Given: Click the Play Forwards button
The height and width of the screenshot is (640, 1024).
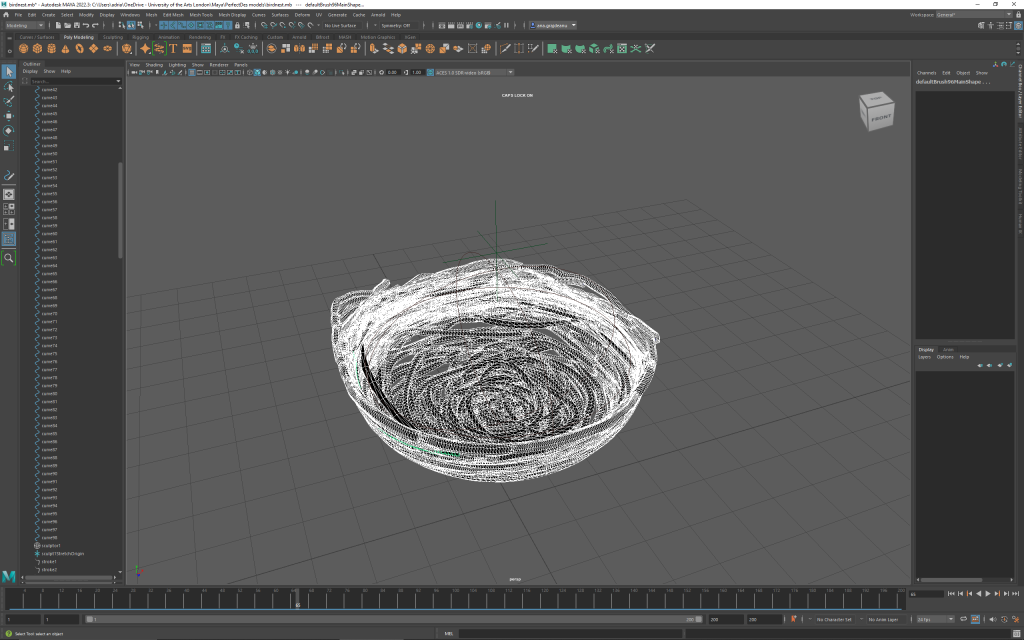Looking at the screenshot, I should click(x=987, y=594).
